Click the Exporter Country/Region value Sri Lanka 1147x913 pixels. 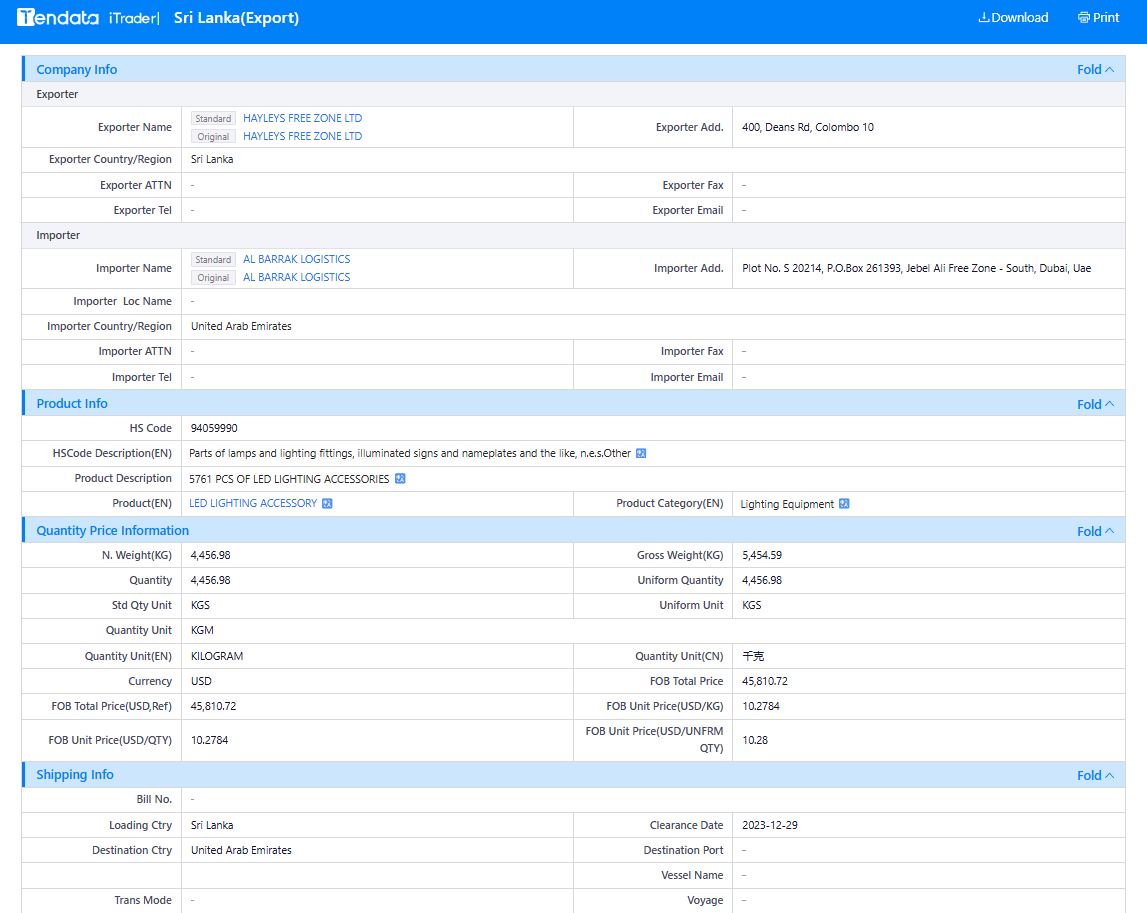pos(212,159)
